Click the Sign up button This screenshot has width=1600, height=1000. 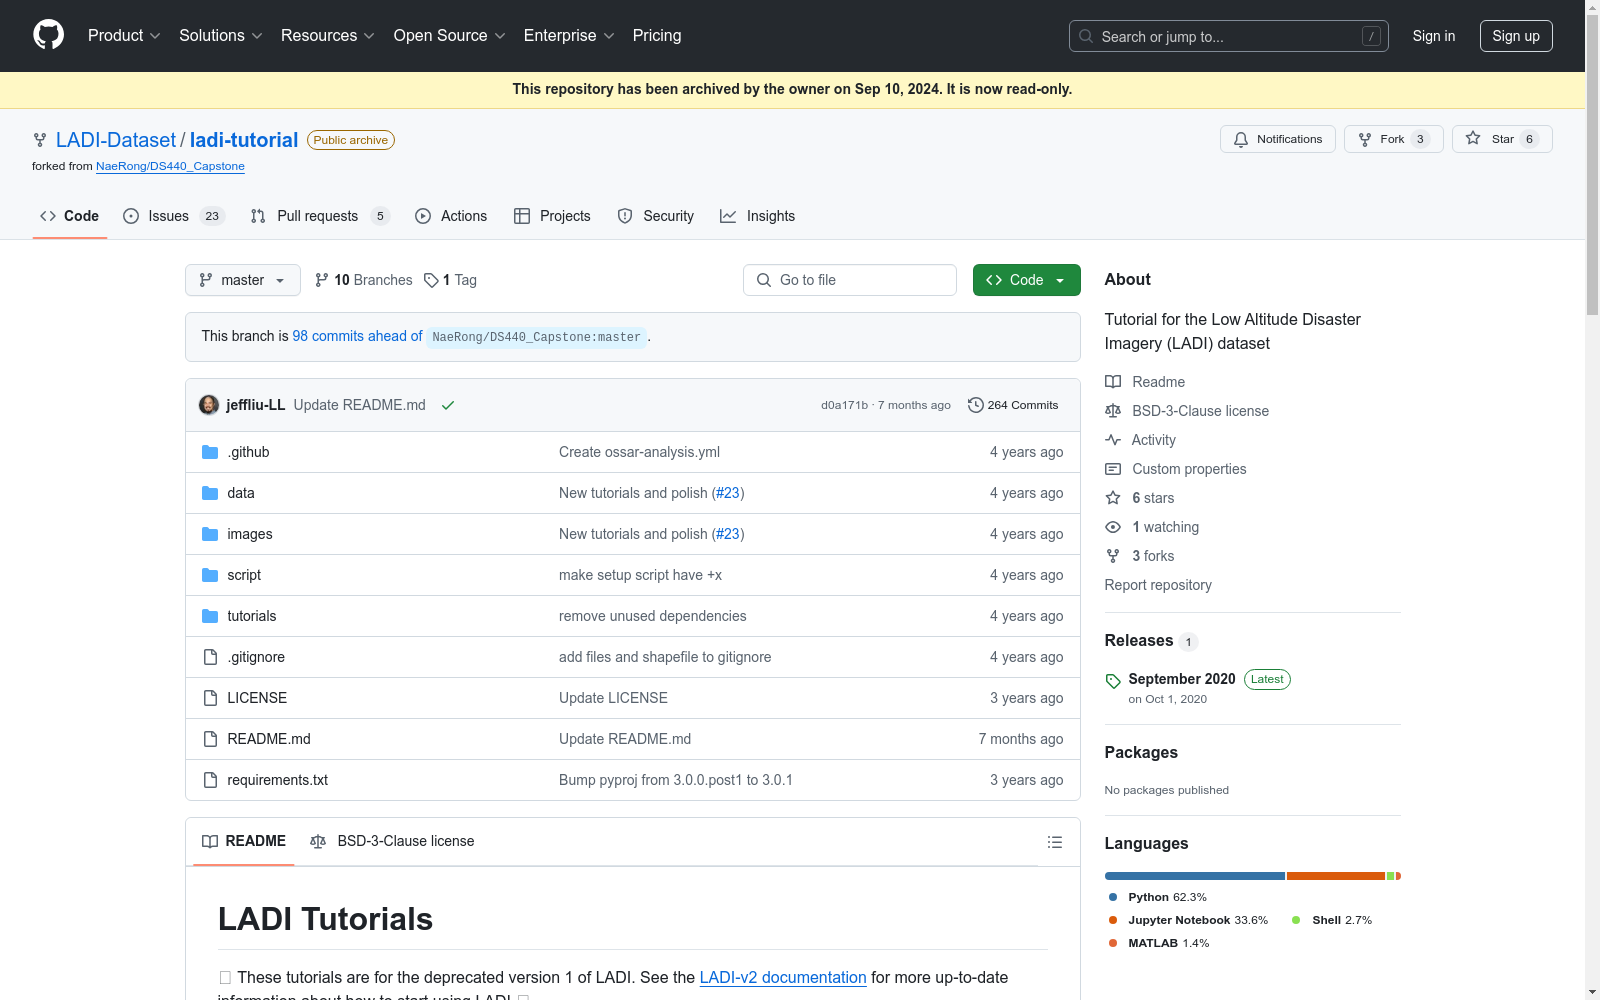pyautogui.click(x=1516, y=36)
